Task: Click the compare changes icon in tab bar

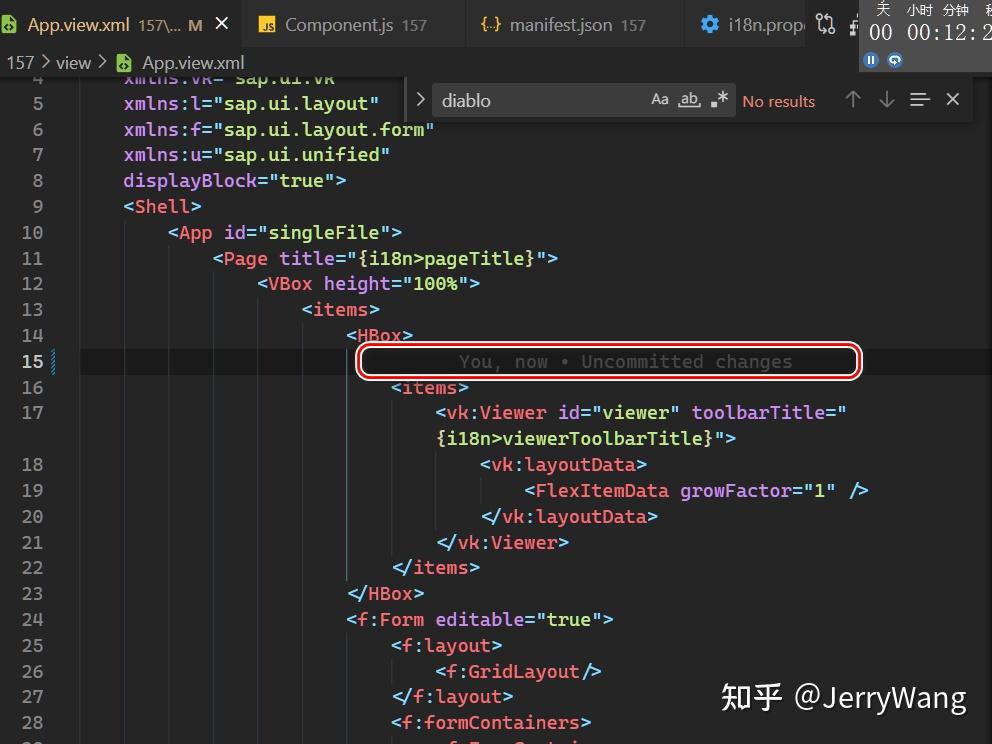Action: tap(825, 24)
